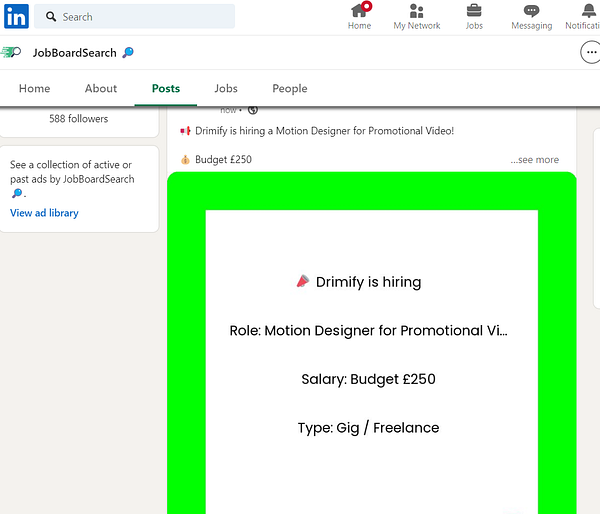
Task: Focus the Search input field
Action: pyautogui.click(x=134, y=16)
